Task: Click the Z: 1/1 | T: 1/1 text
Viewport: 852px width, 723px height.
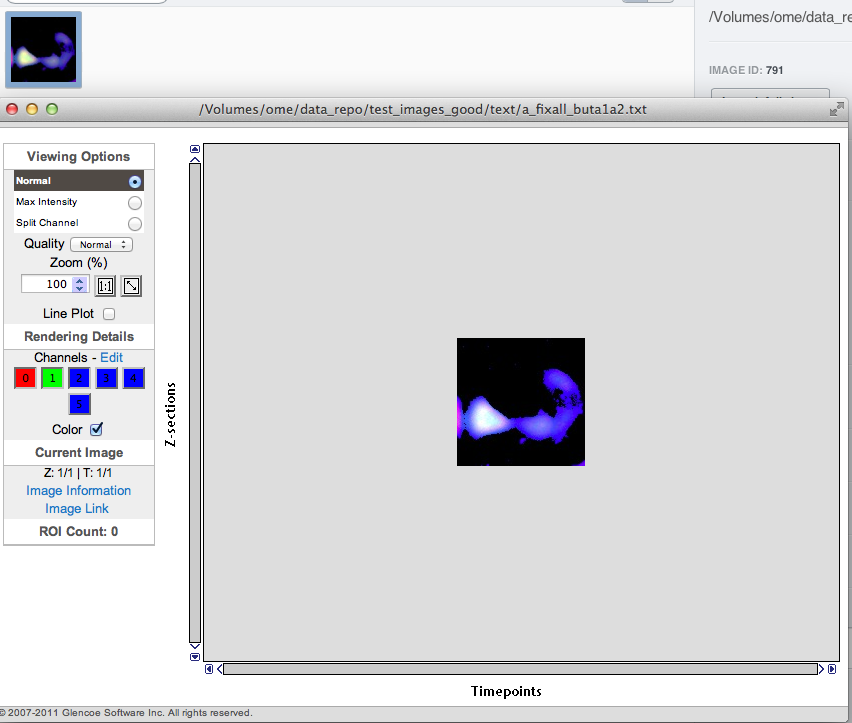Action: click(x=78, y=473)
